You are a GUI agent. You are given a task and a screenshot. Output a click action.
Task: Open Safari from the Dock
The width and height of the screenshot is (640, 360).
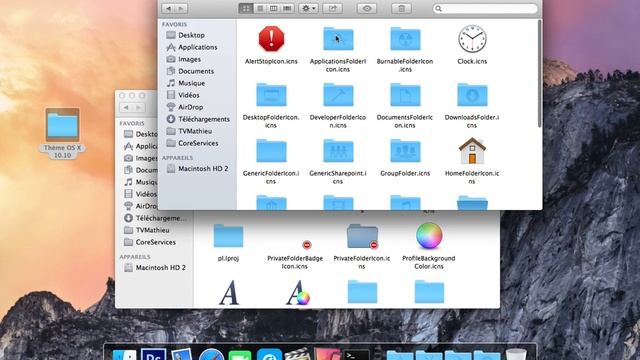(211, 354)
